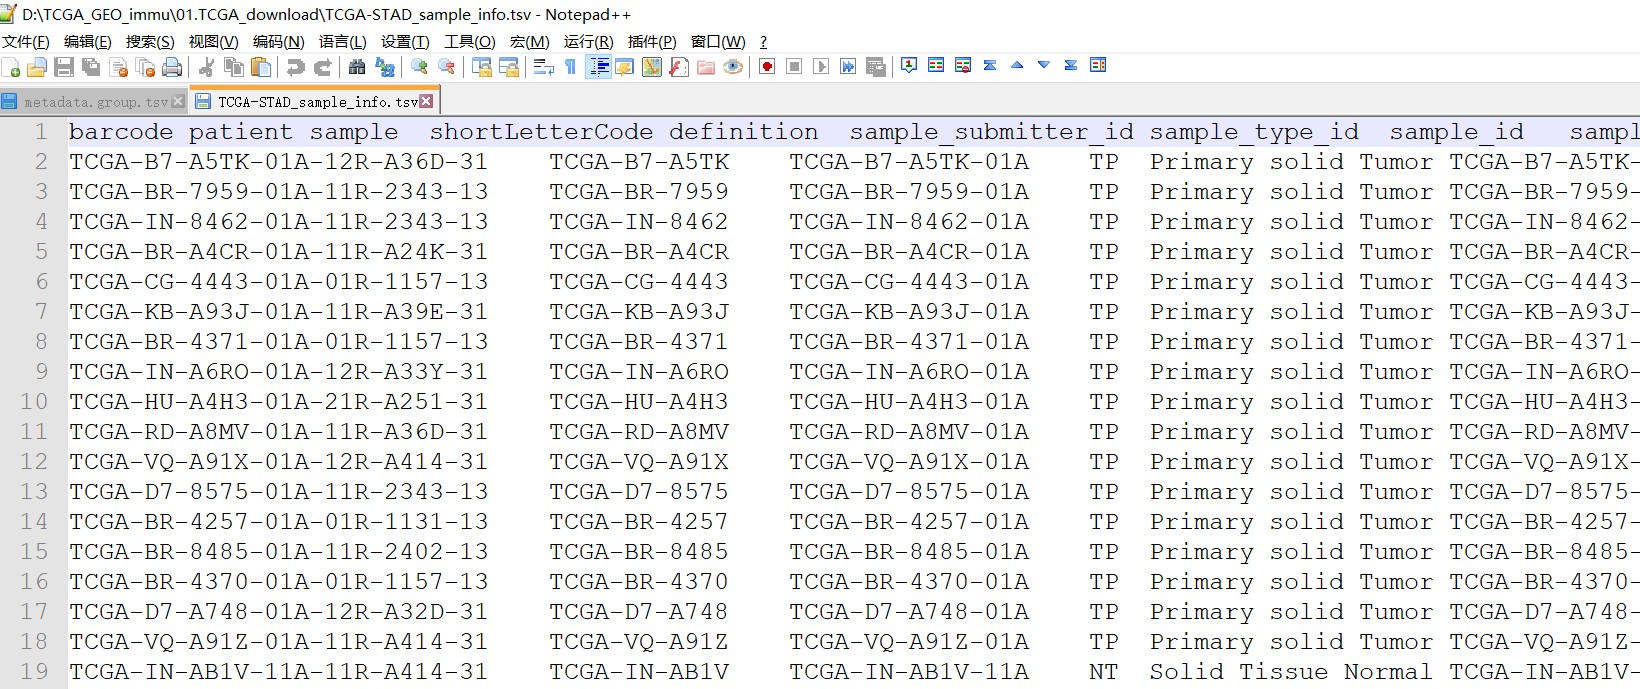
Task: Go to next difference down arrow
Action: [x=1044, y=65]
